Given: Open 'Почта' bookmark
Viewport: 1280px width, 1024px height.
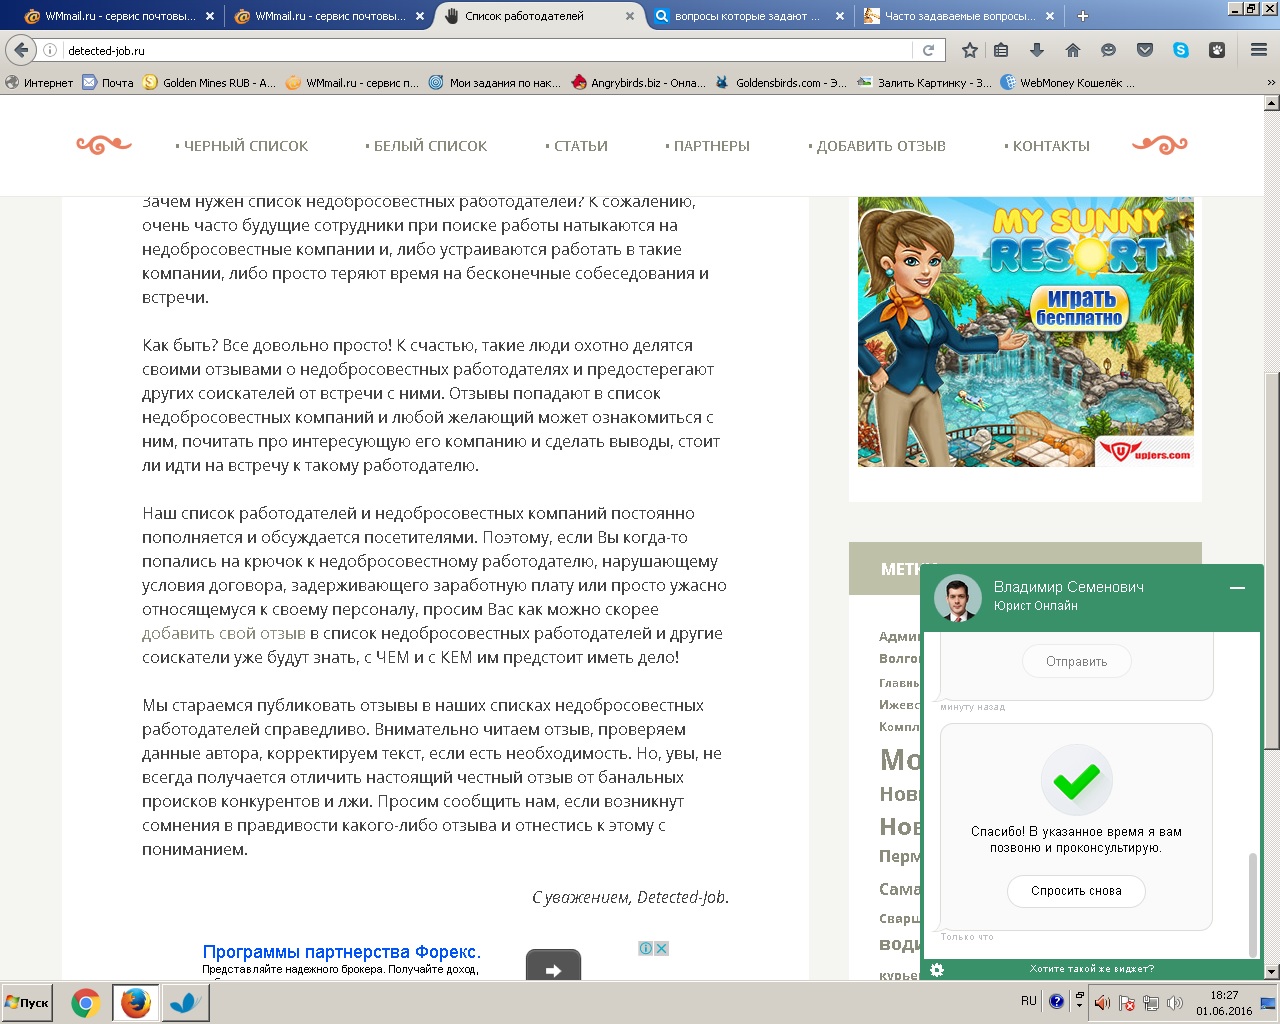Looking at the screenshot, I should [108, 83].
